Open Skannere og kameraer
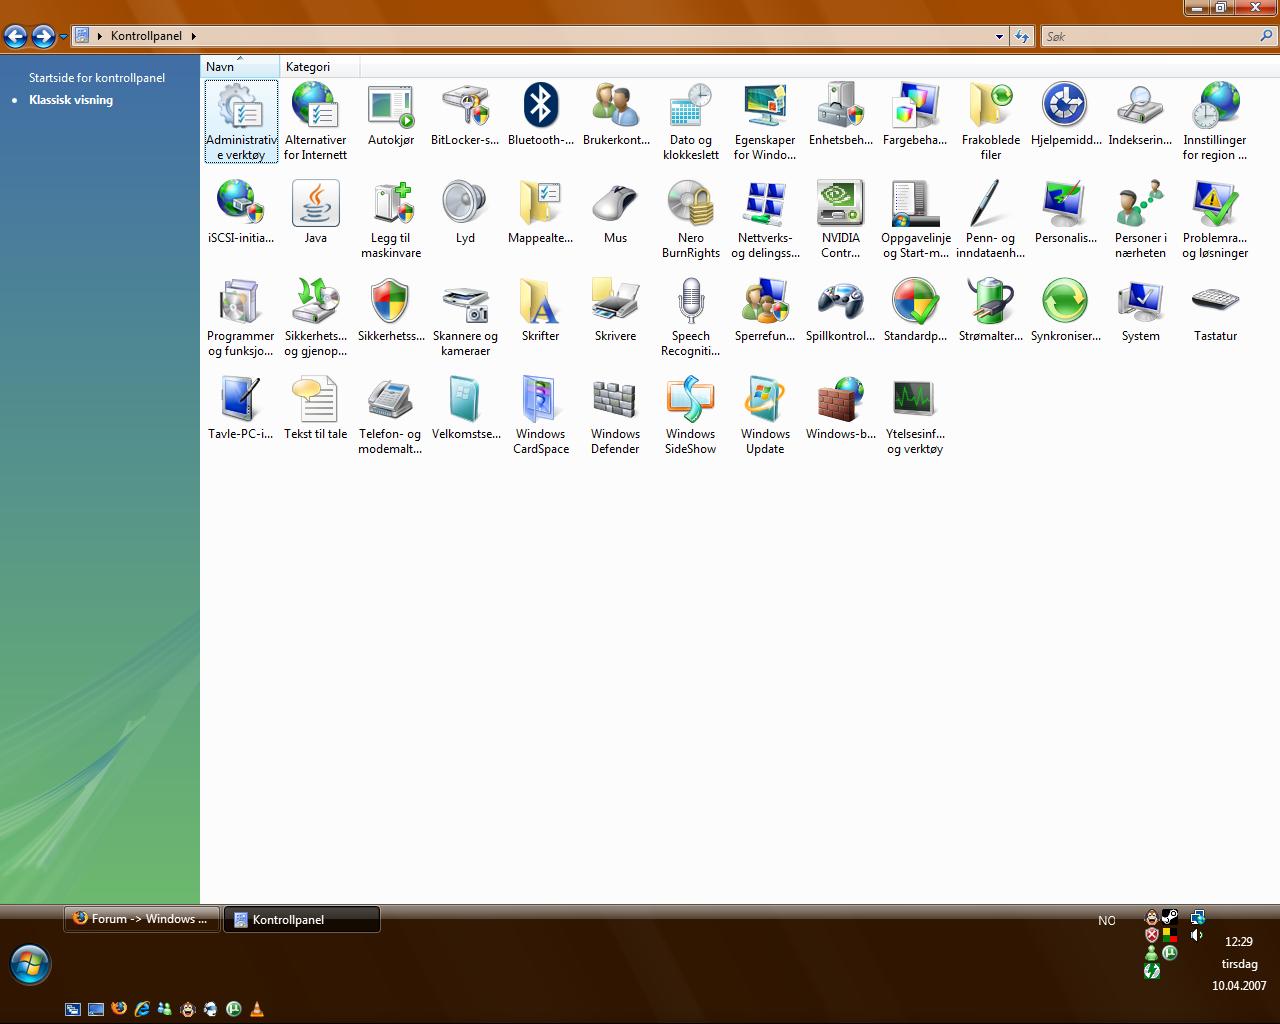Screen dimensions: 1280x1024 (465, 317)
